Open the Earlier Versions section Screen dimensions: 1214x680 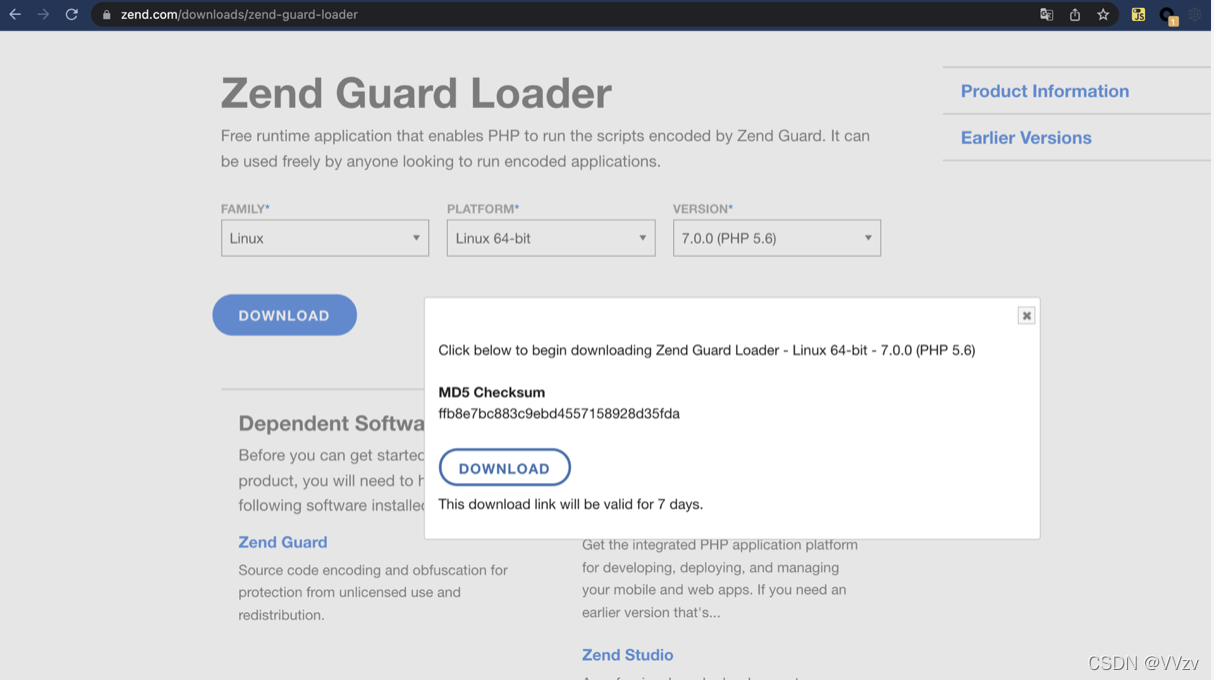tap(1026, 137)
